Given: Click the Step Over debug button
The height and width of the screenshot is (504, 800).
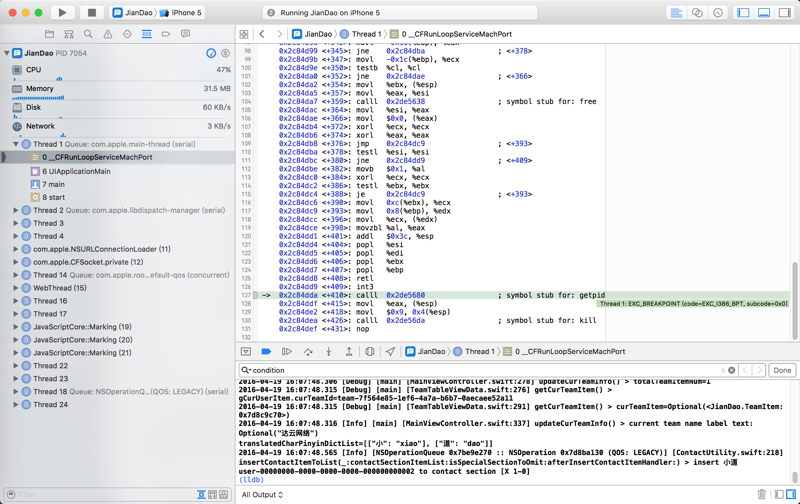Looking at the screenshot, I should (308, 352).
